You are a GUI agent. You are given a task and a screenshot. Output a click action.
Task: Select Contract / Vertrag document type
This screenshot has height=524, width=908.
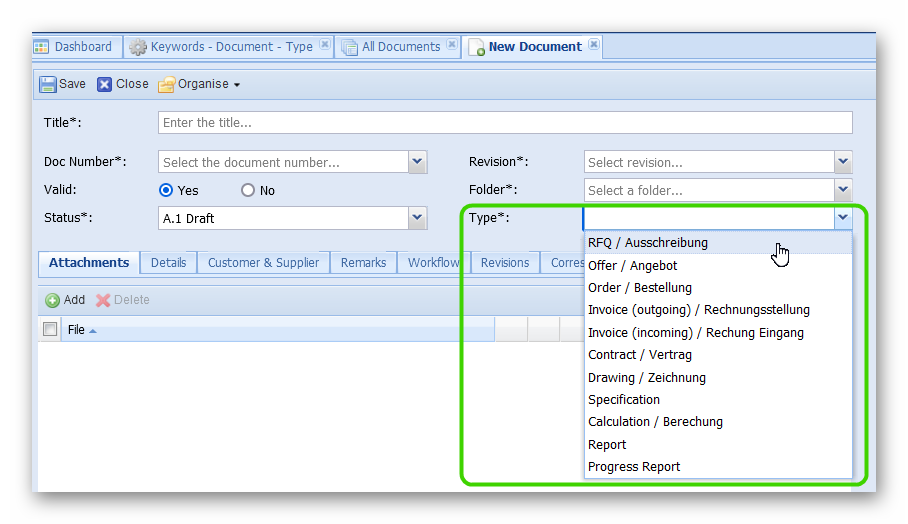pos(639,355)
